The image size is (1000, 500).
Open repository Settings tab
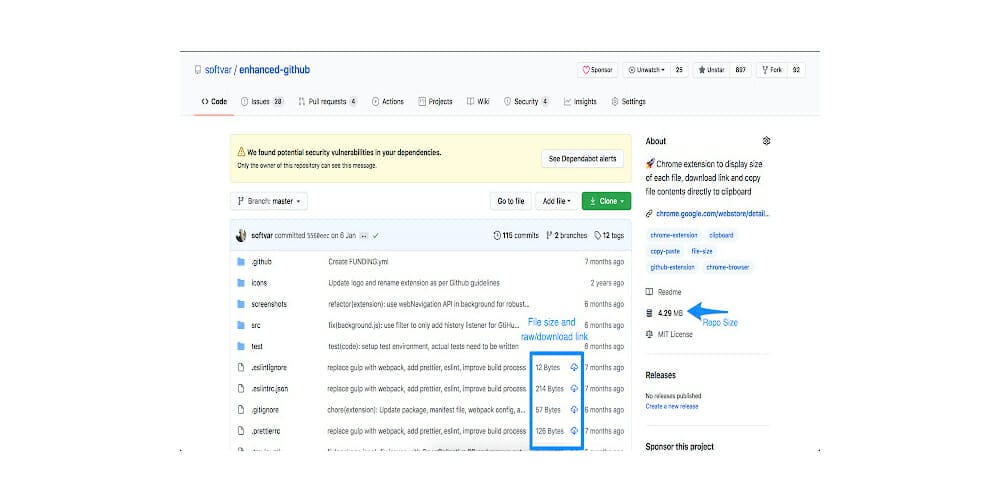[x=628, y=101]
